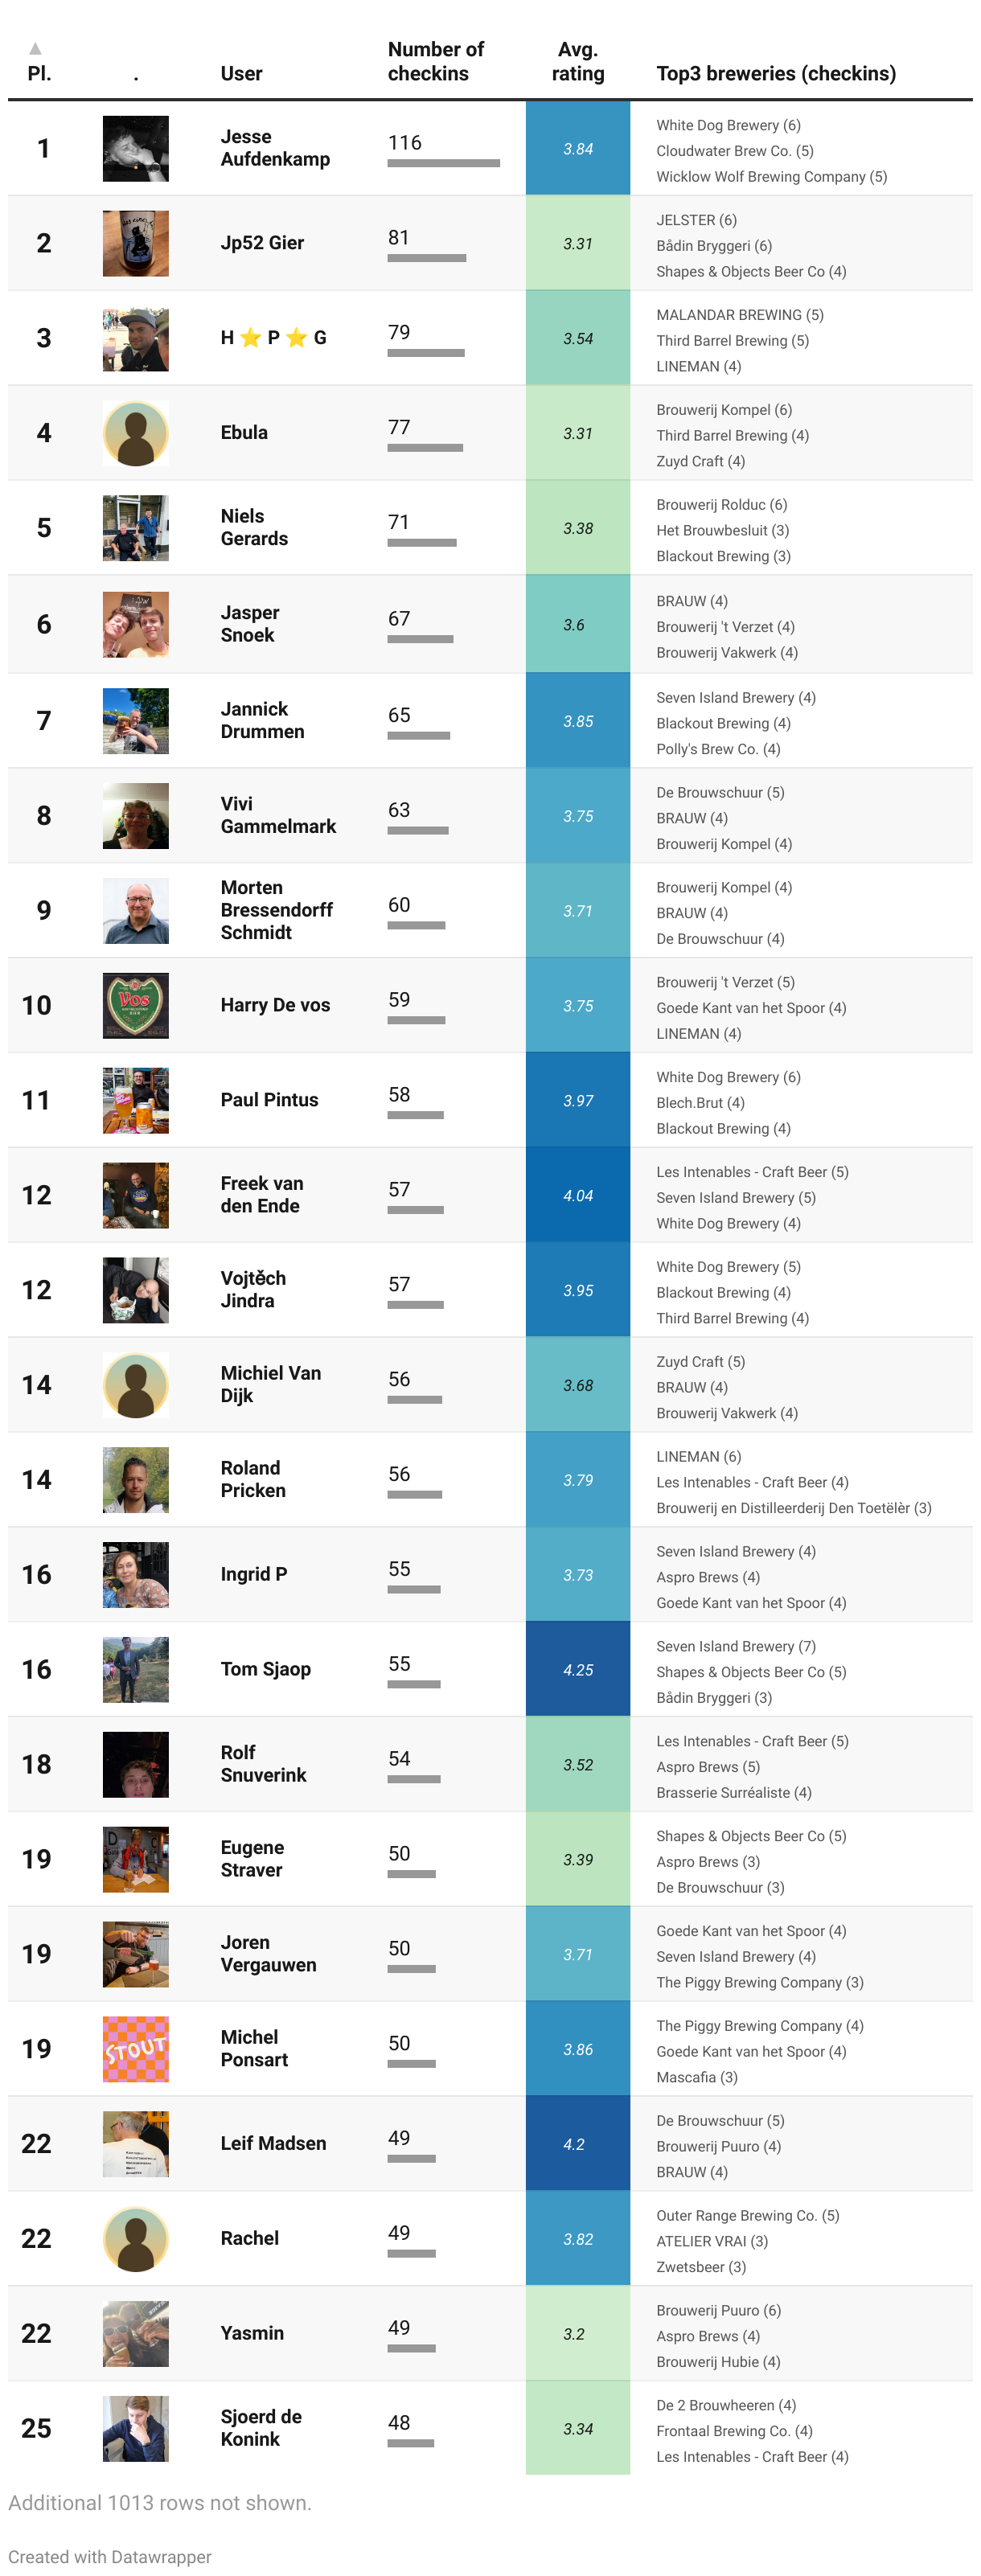Click Leif Madsen's white t-shirt avatar

(x=135, y=2143)
